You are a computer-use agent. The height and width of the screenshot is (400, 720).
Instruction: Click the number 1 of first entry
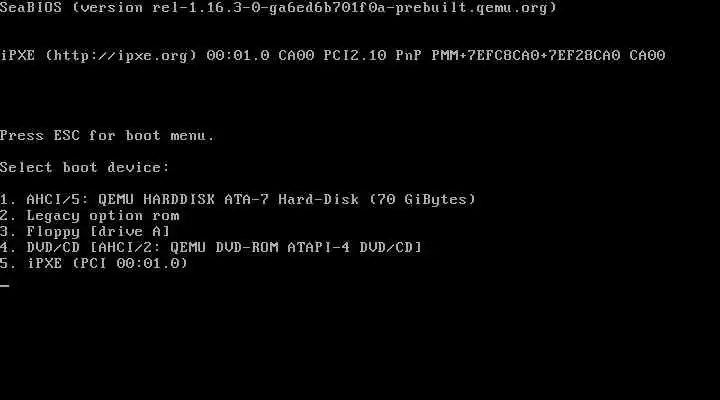point(6,200)
